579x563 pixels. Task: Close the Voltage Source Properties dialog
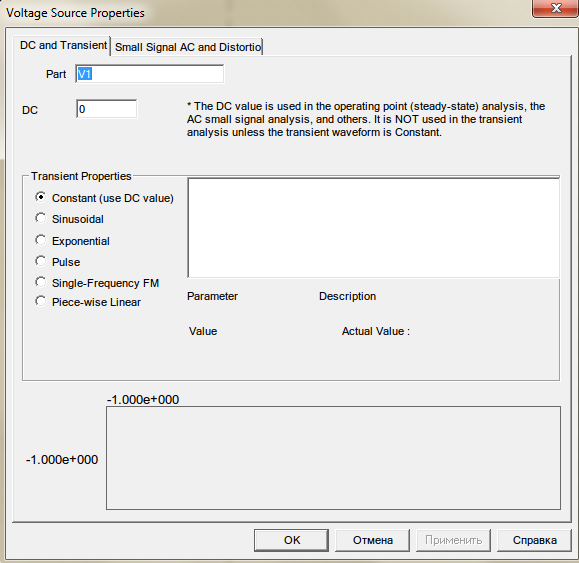(x=555, y=8)
